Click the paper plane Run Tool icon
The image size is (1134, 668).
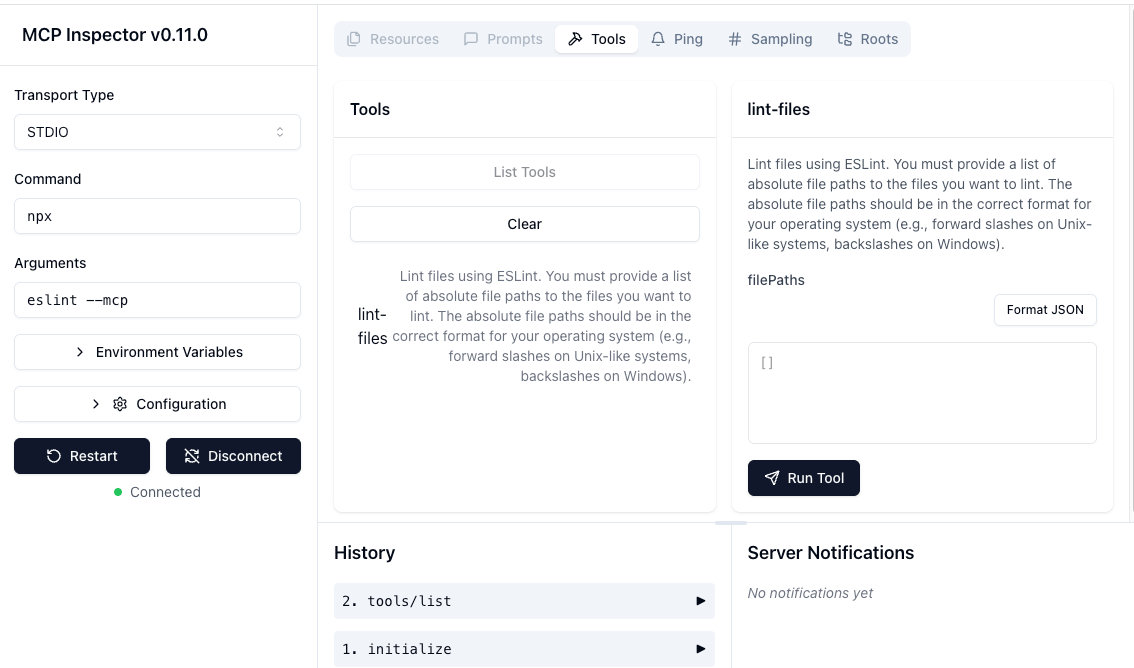point(772,478)
